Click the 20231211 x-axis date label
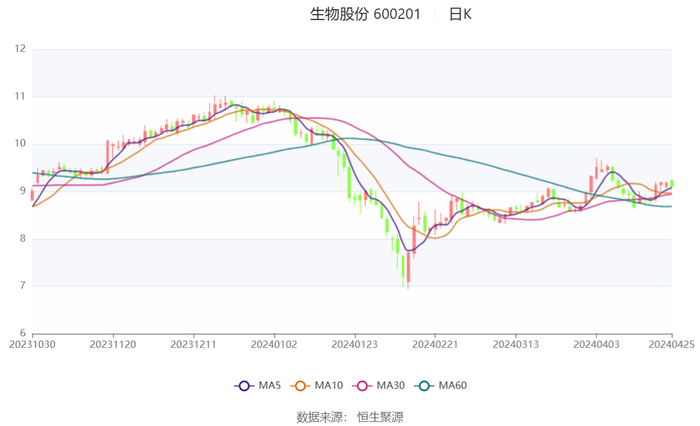This screenshot has height=426, width=700. tap(193, 343)
